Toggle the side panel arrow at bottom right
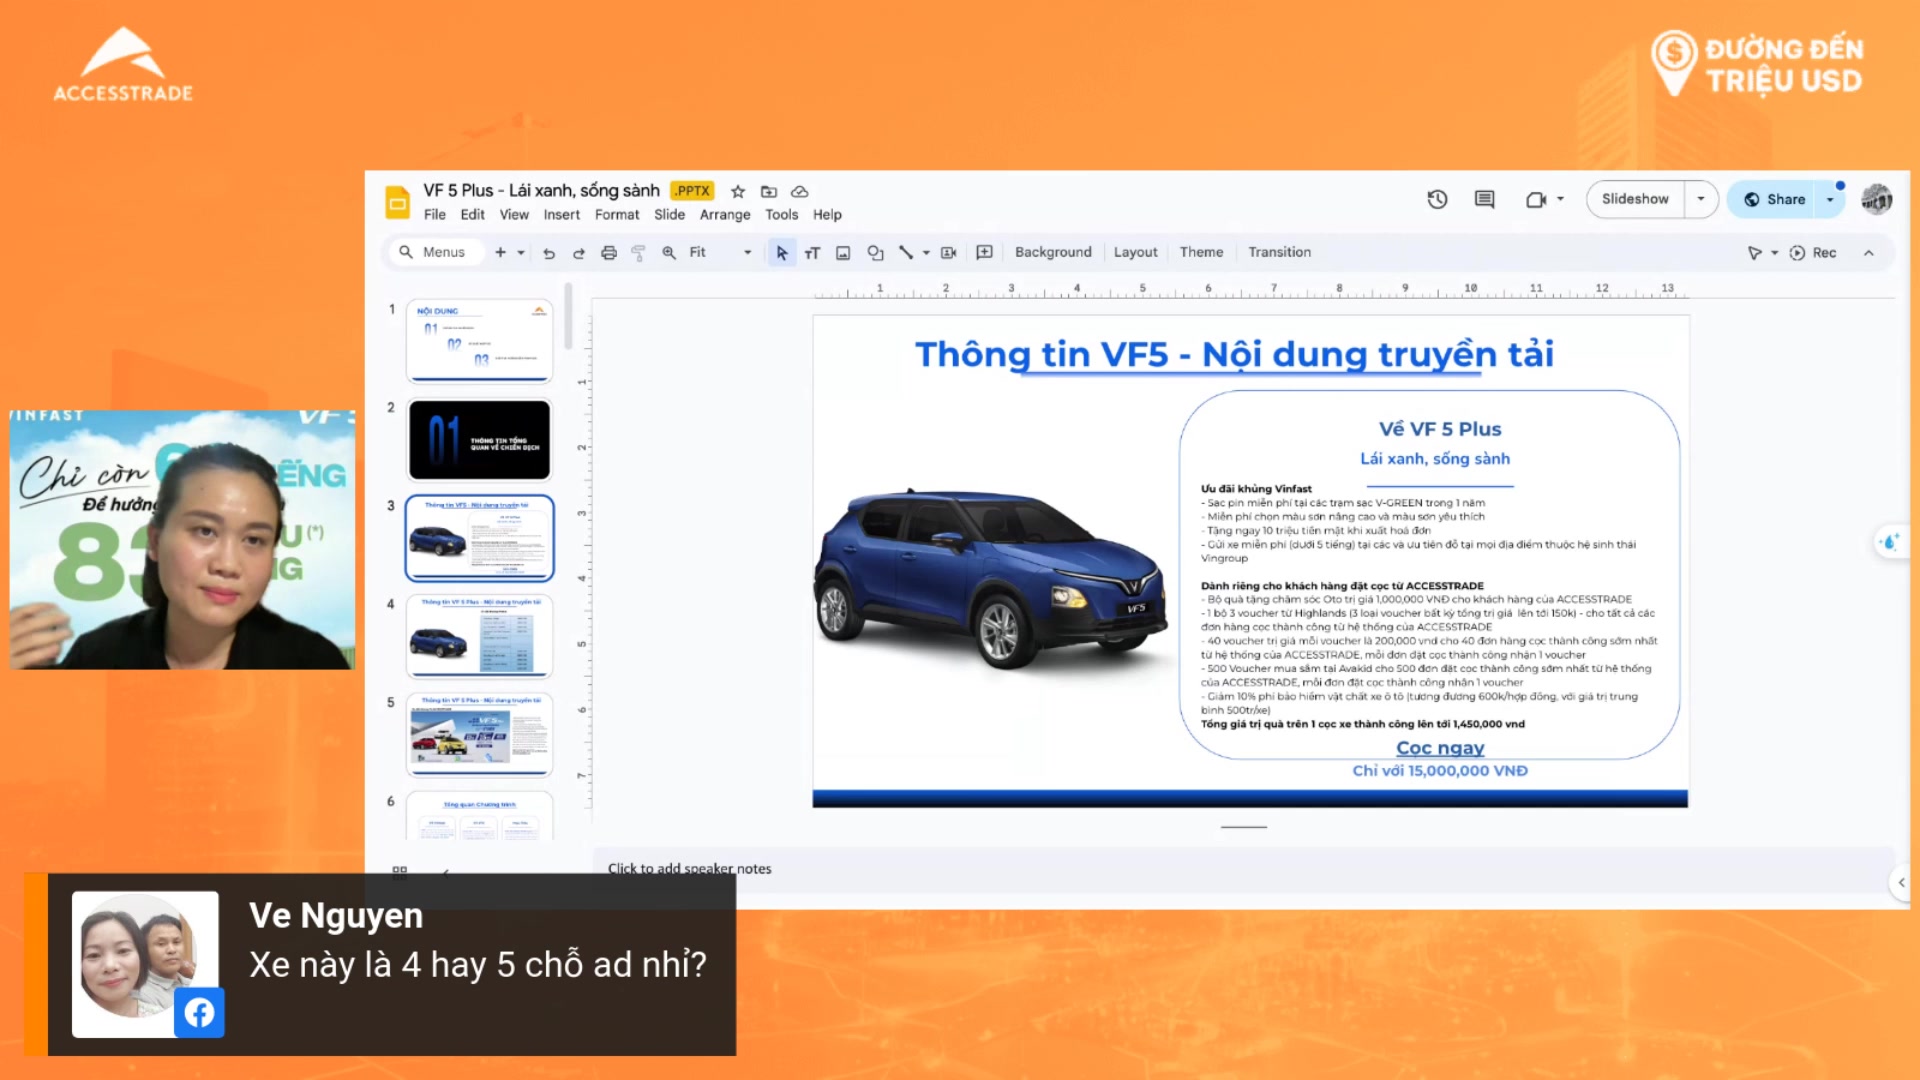Viewport: 1920px width, 1080px height. [1901, 882]
